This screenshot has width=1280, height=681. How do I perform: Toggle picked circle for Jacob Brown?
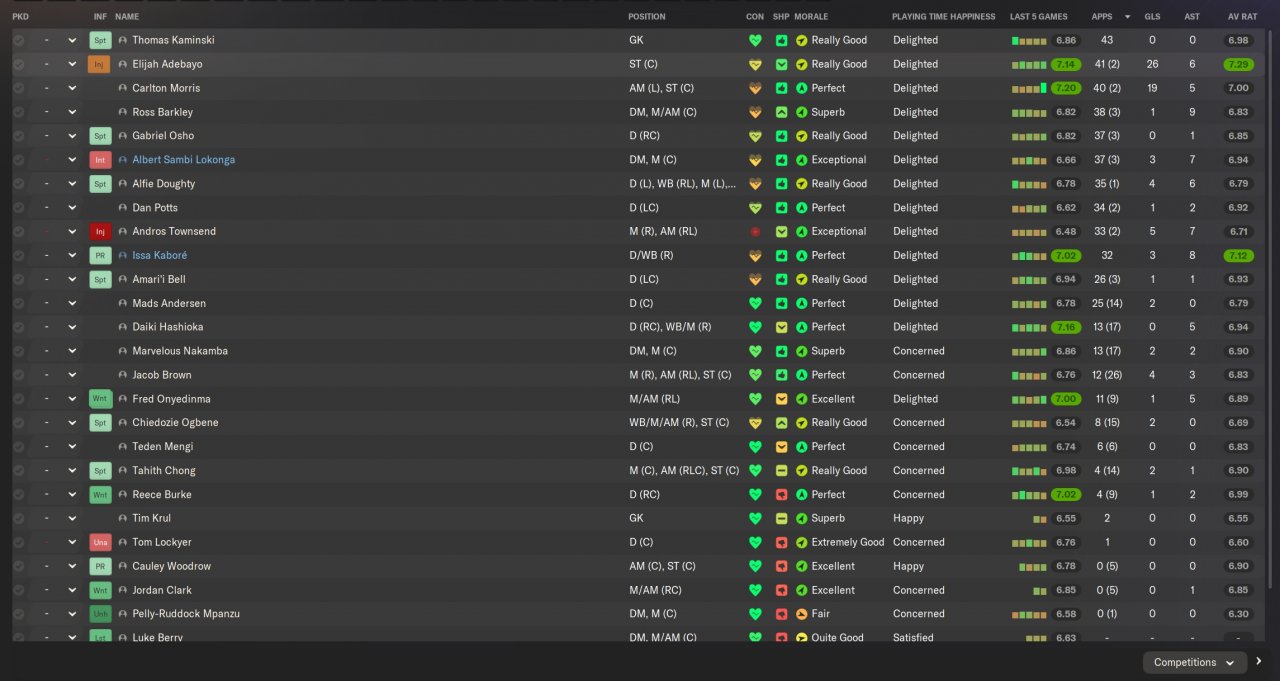[18, 375]
